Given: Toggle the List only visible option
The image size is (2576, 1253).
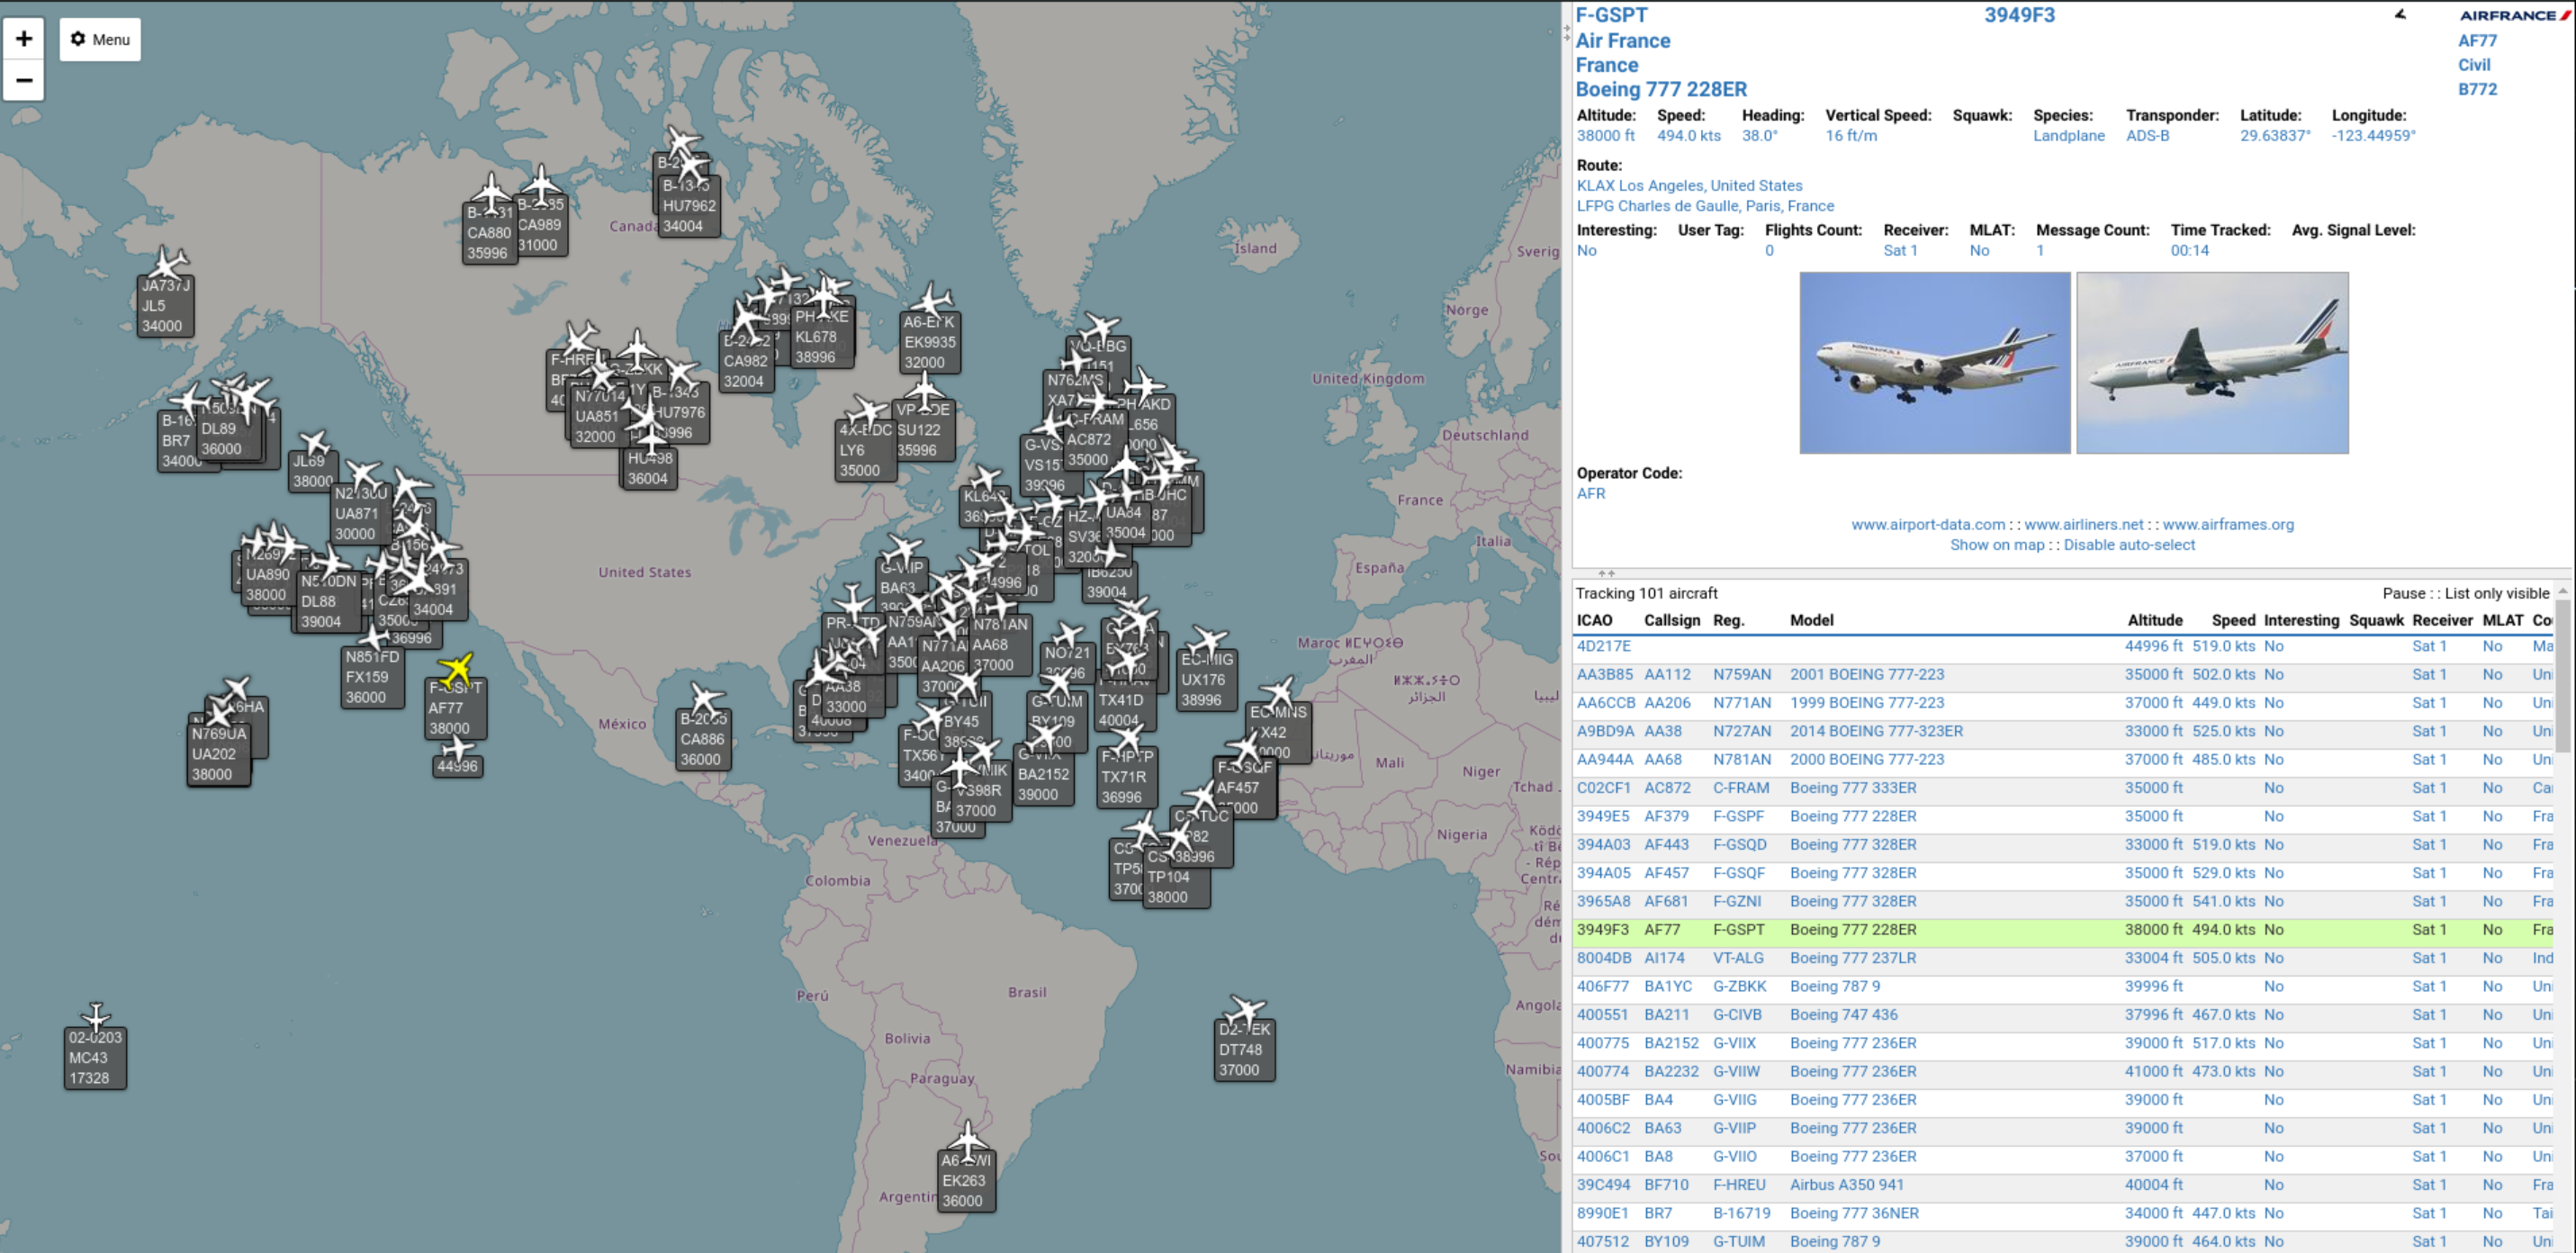Looking at the screenshot, I should [x=2496, y=593].
